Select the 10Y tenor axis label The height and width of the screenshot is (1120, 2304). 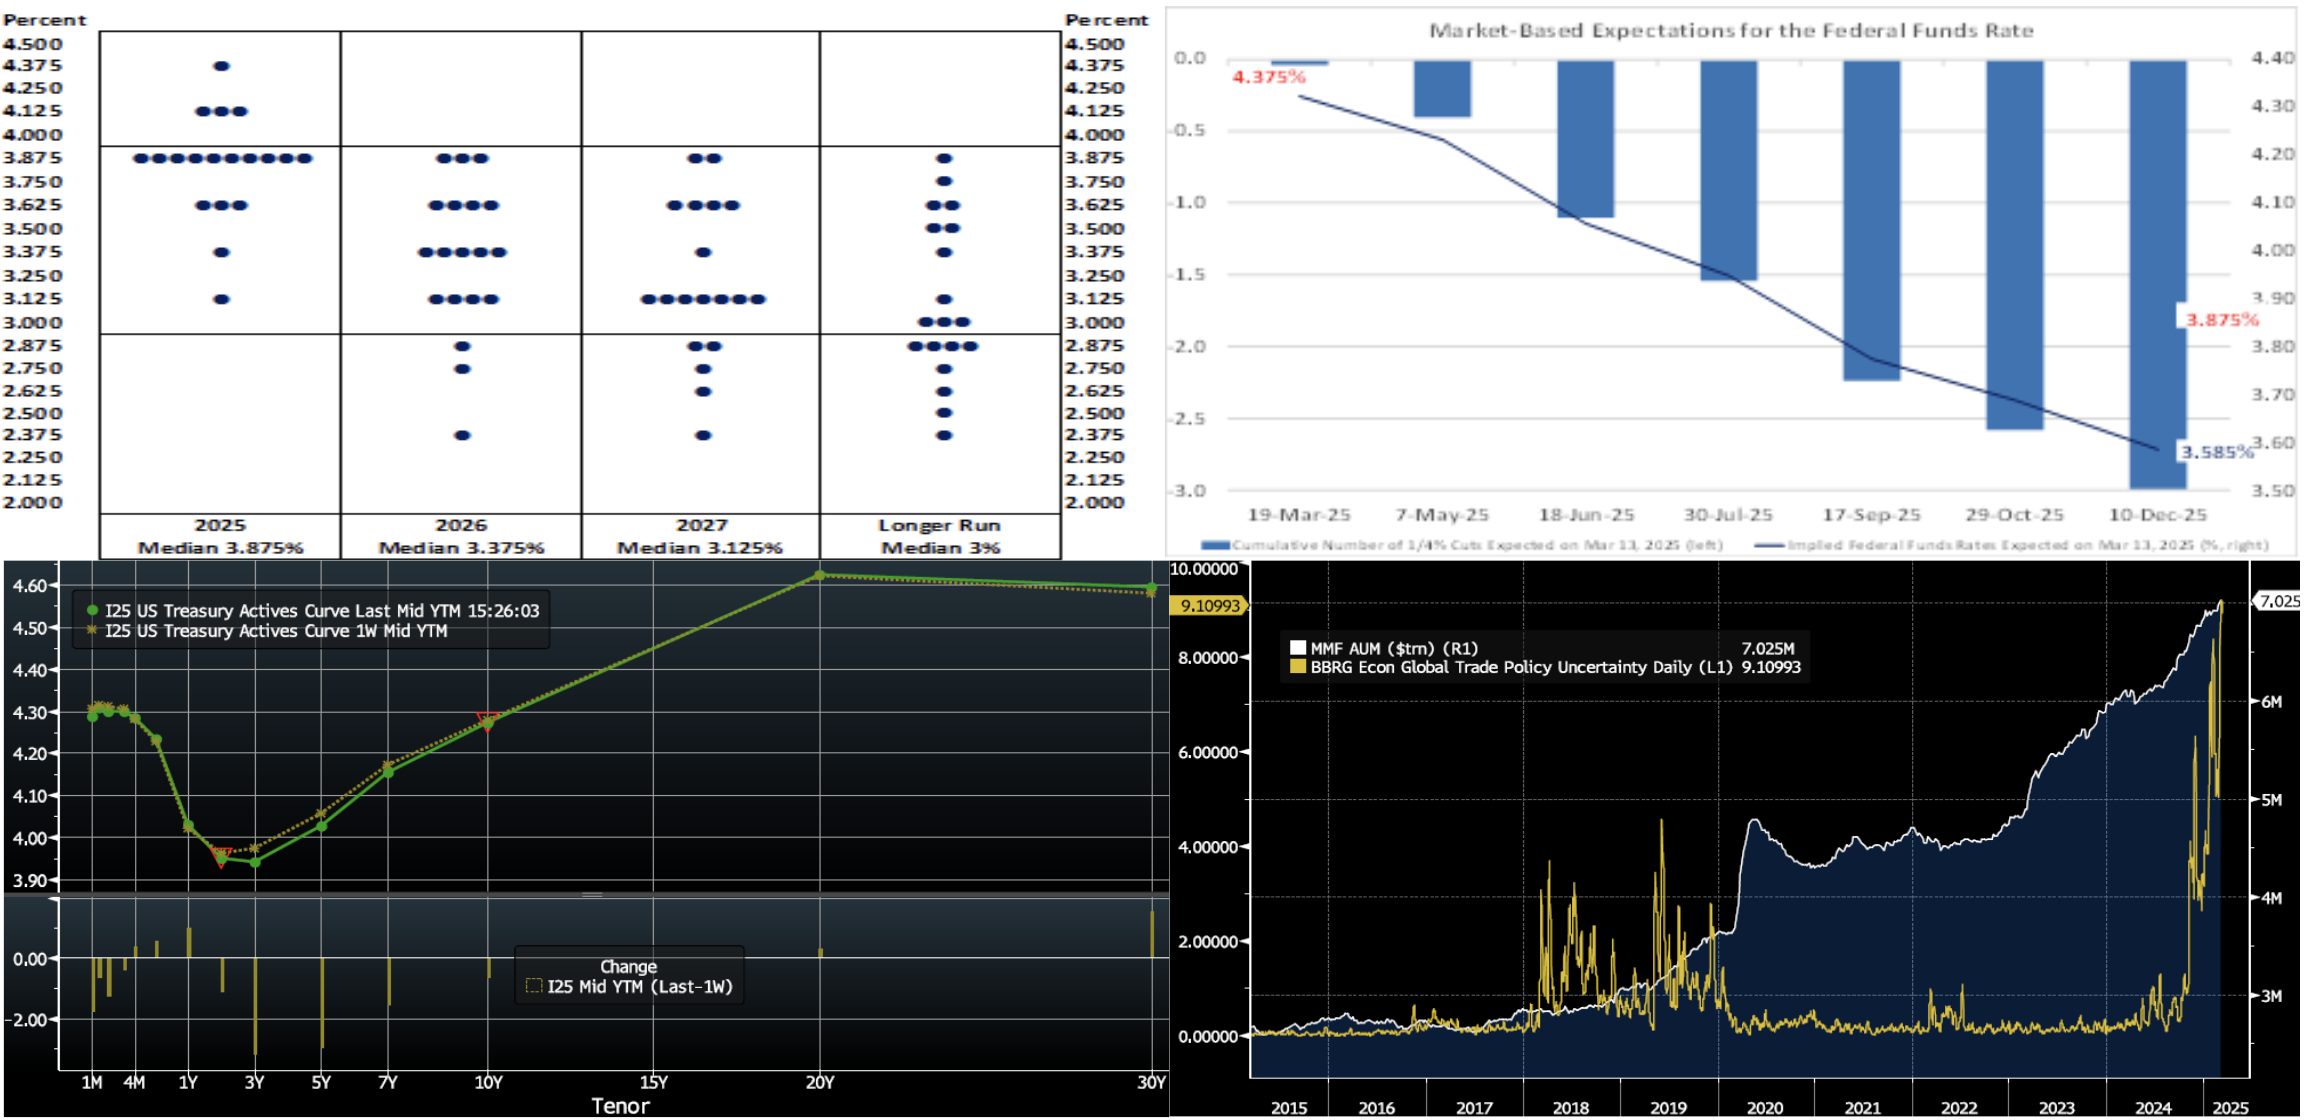(x=488, y=1082)
